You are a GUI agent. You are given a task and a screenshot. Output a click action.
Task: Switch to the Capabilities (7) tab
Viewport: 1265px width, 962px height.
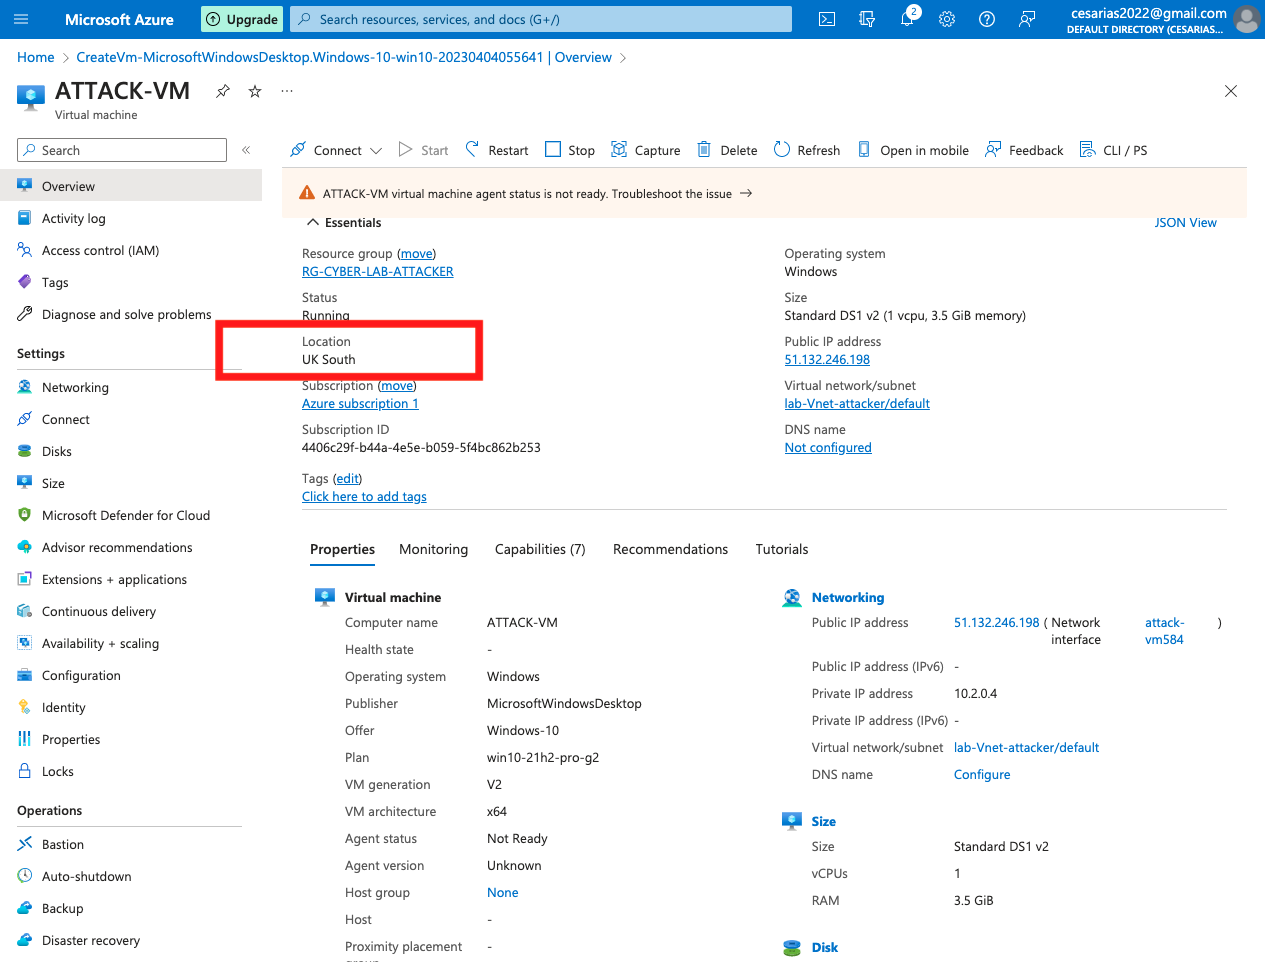click(x=540, y=549)
